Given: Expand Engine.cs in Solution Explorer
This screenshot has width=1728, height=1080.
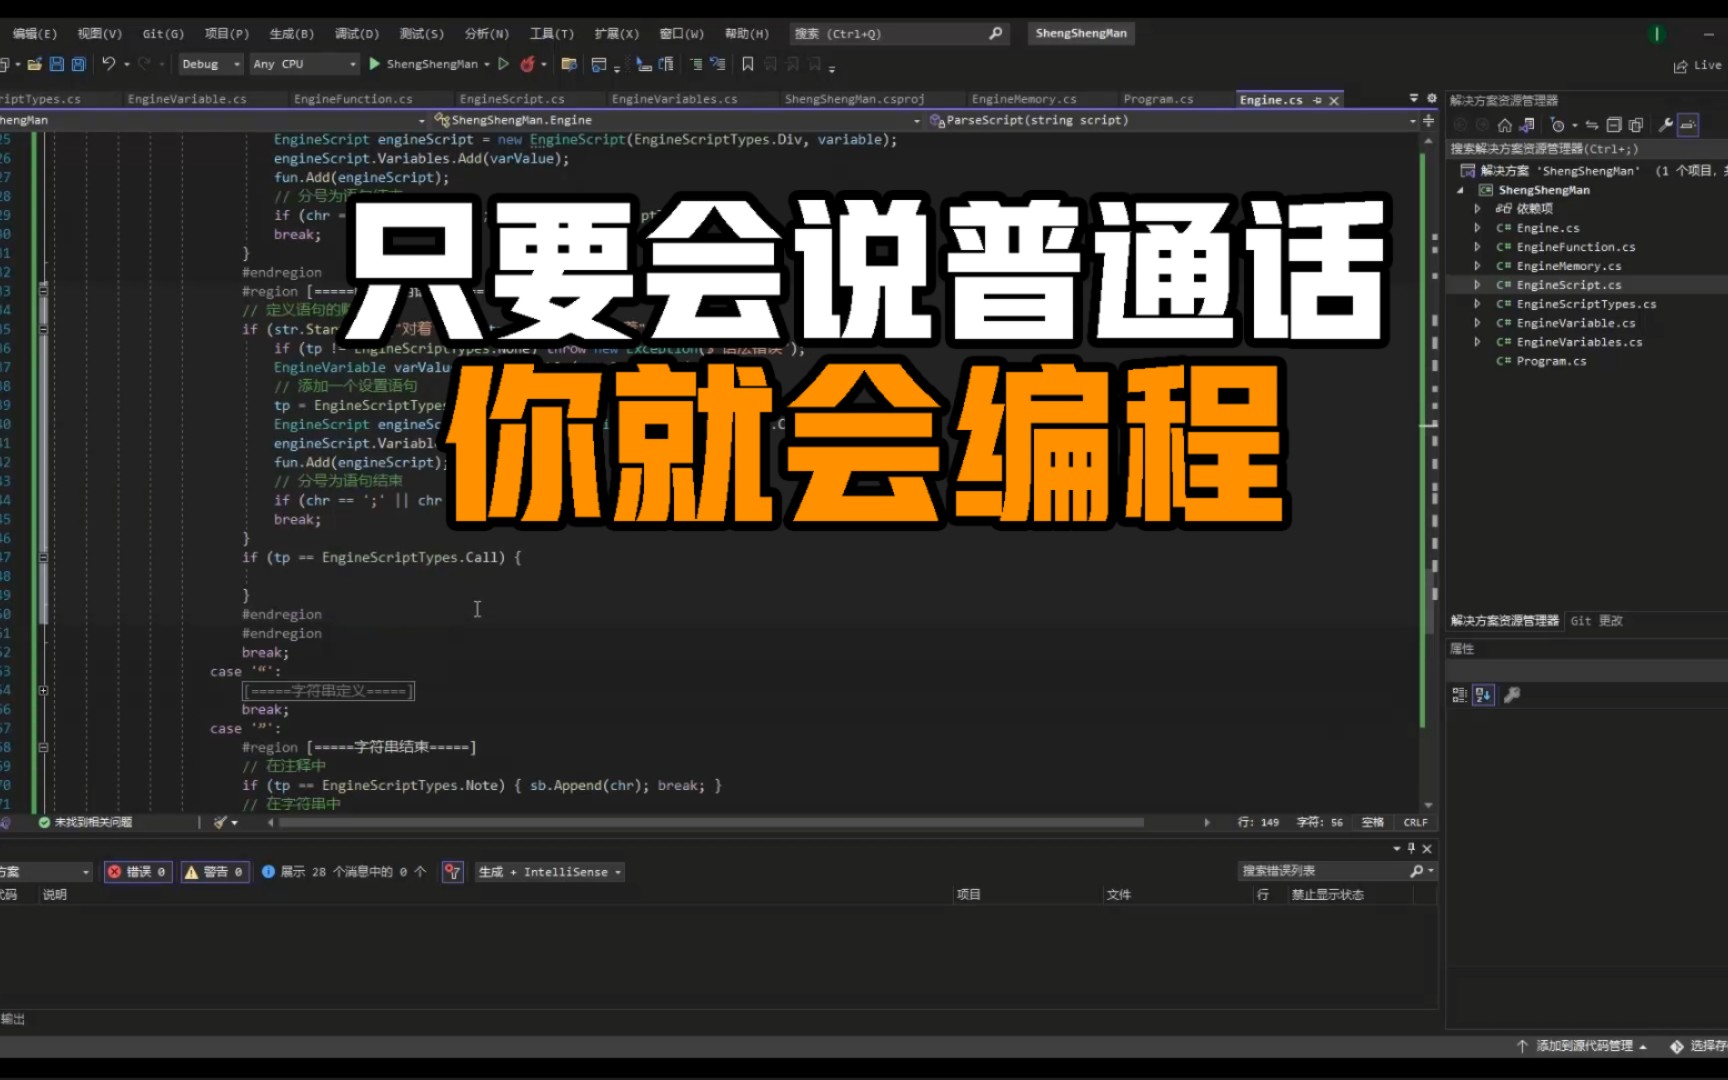Looking at the screenshot, I should point(1477,228).
